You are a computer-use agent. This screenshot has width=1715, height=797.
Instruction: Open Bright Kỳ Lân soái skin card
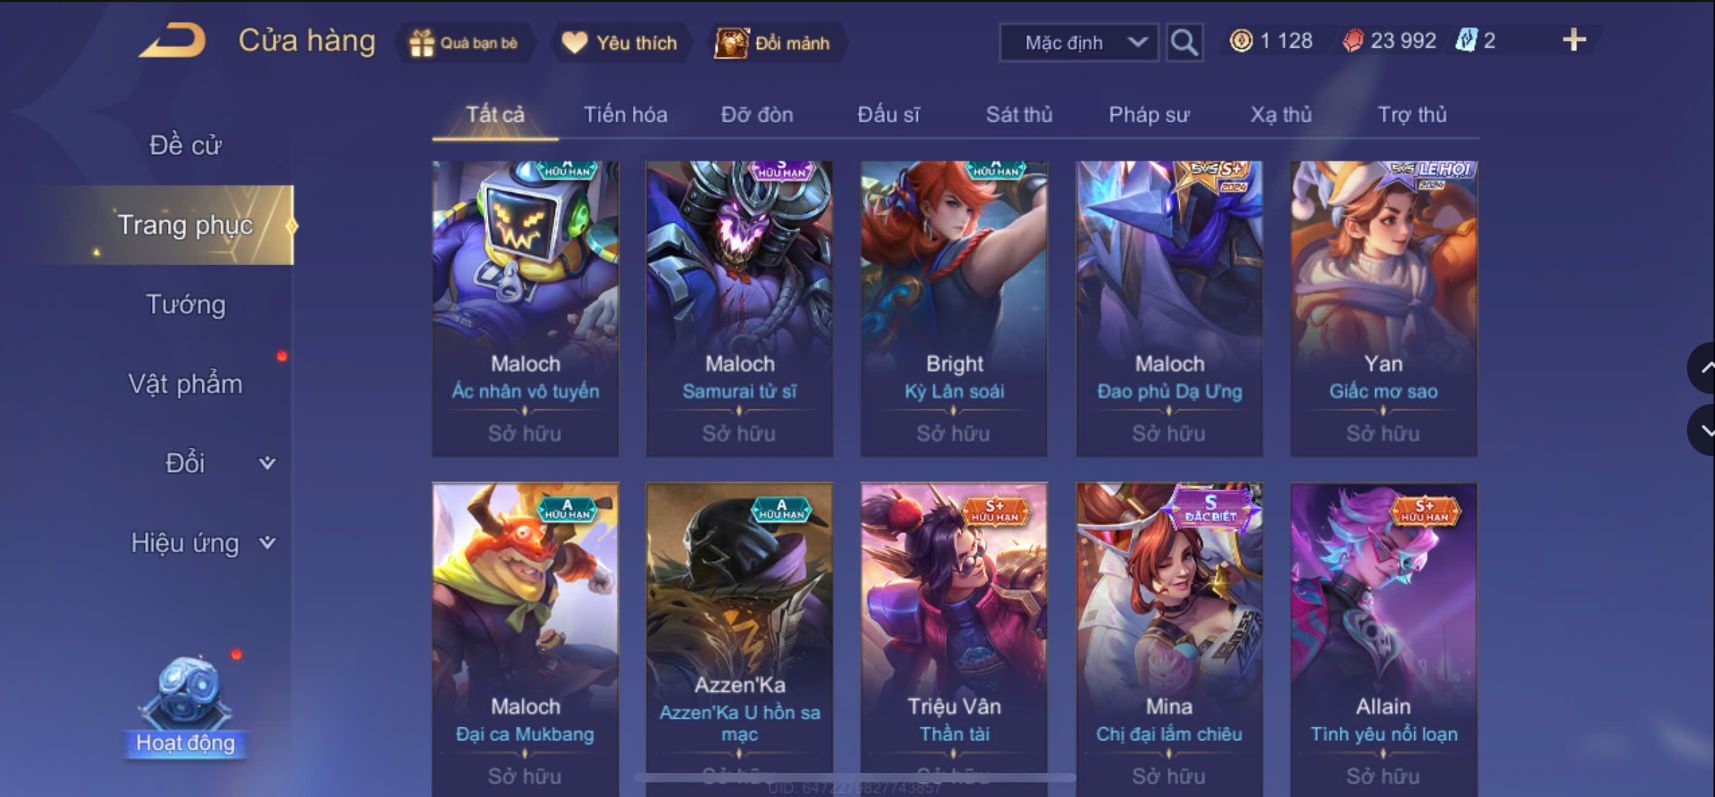point(954,309)
